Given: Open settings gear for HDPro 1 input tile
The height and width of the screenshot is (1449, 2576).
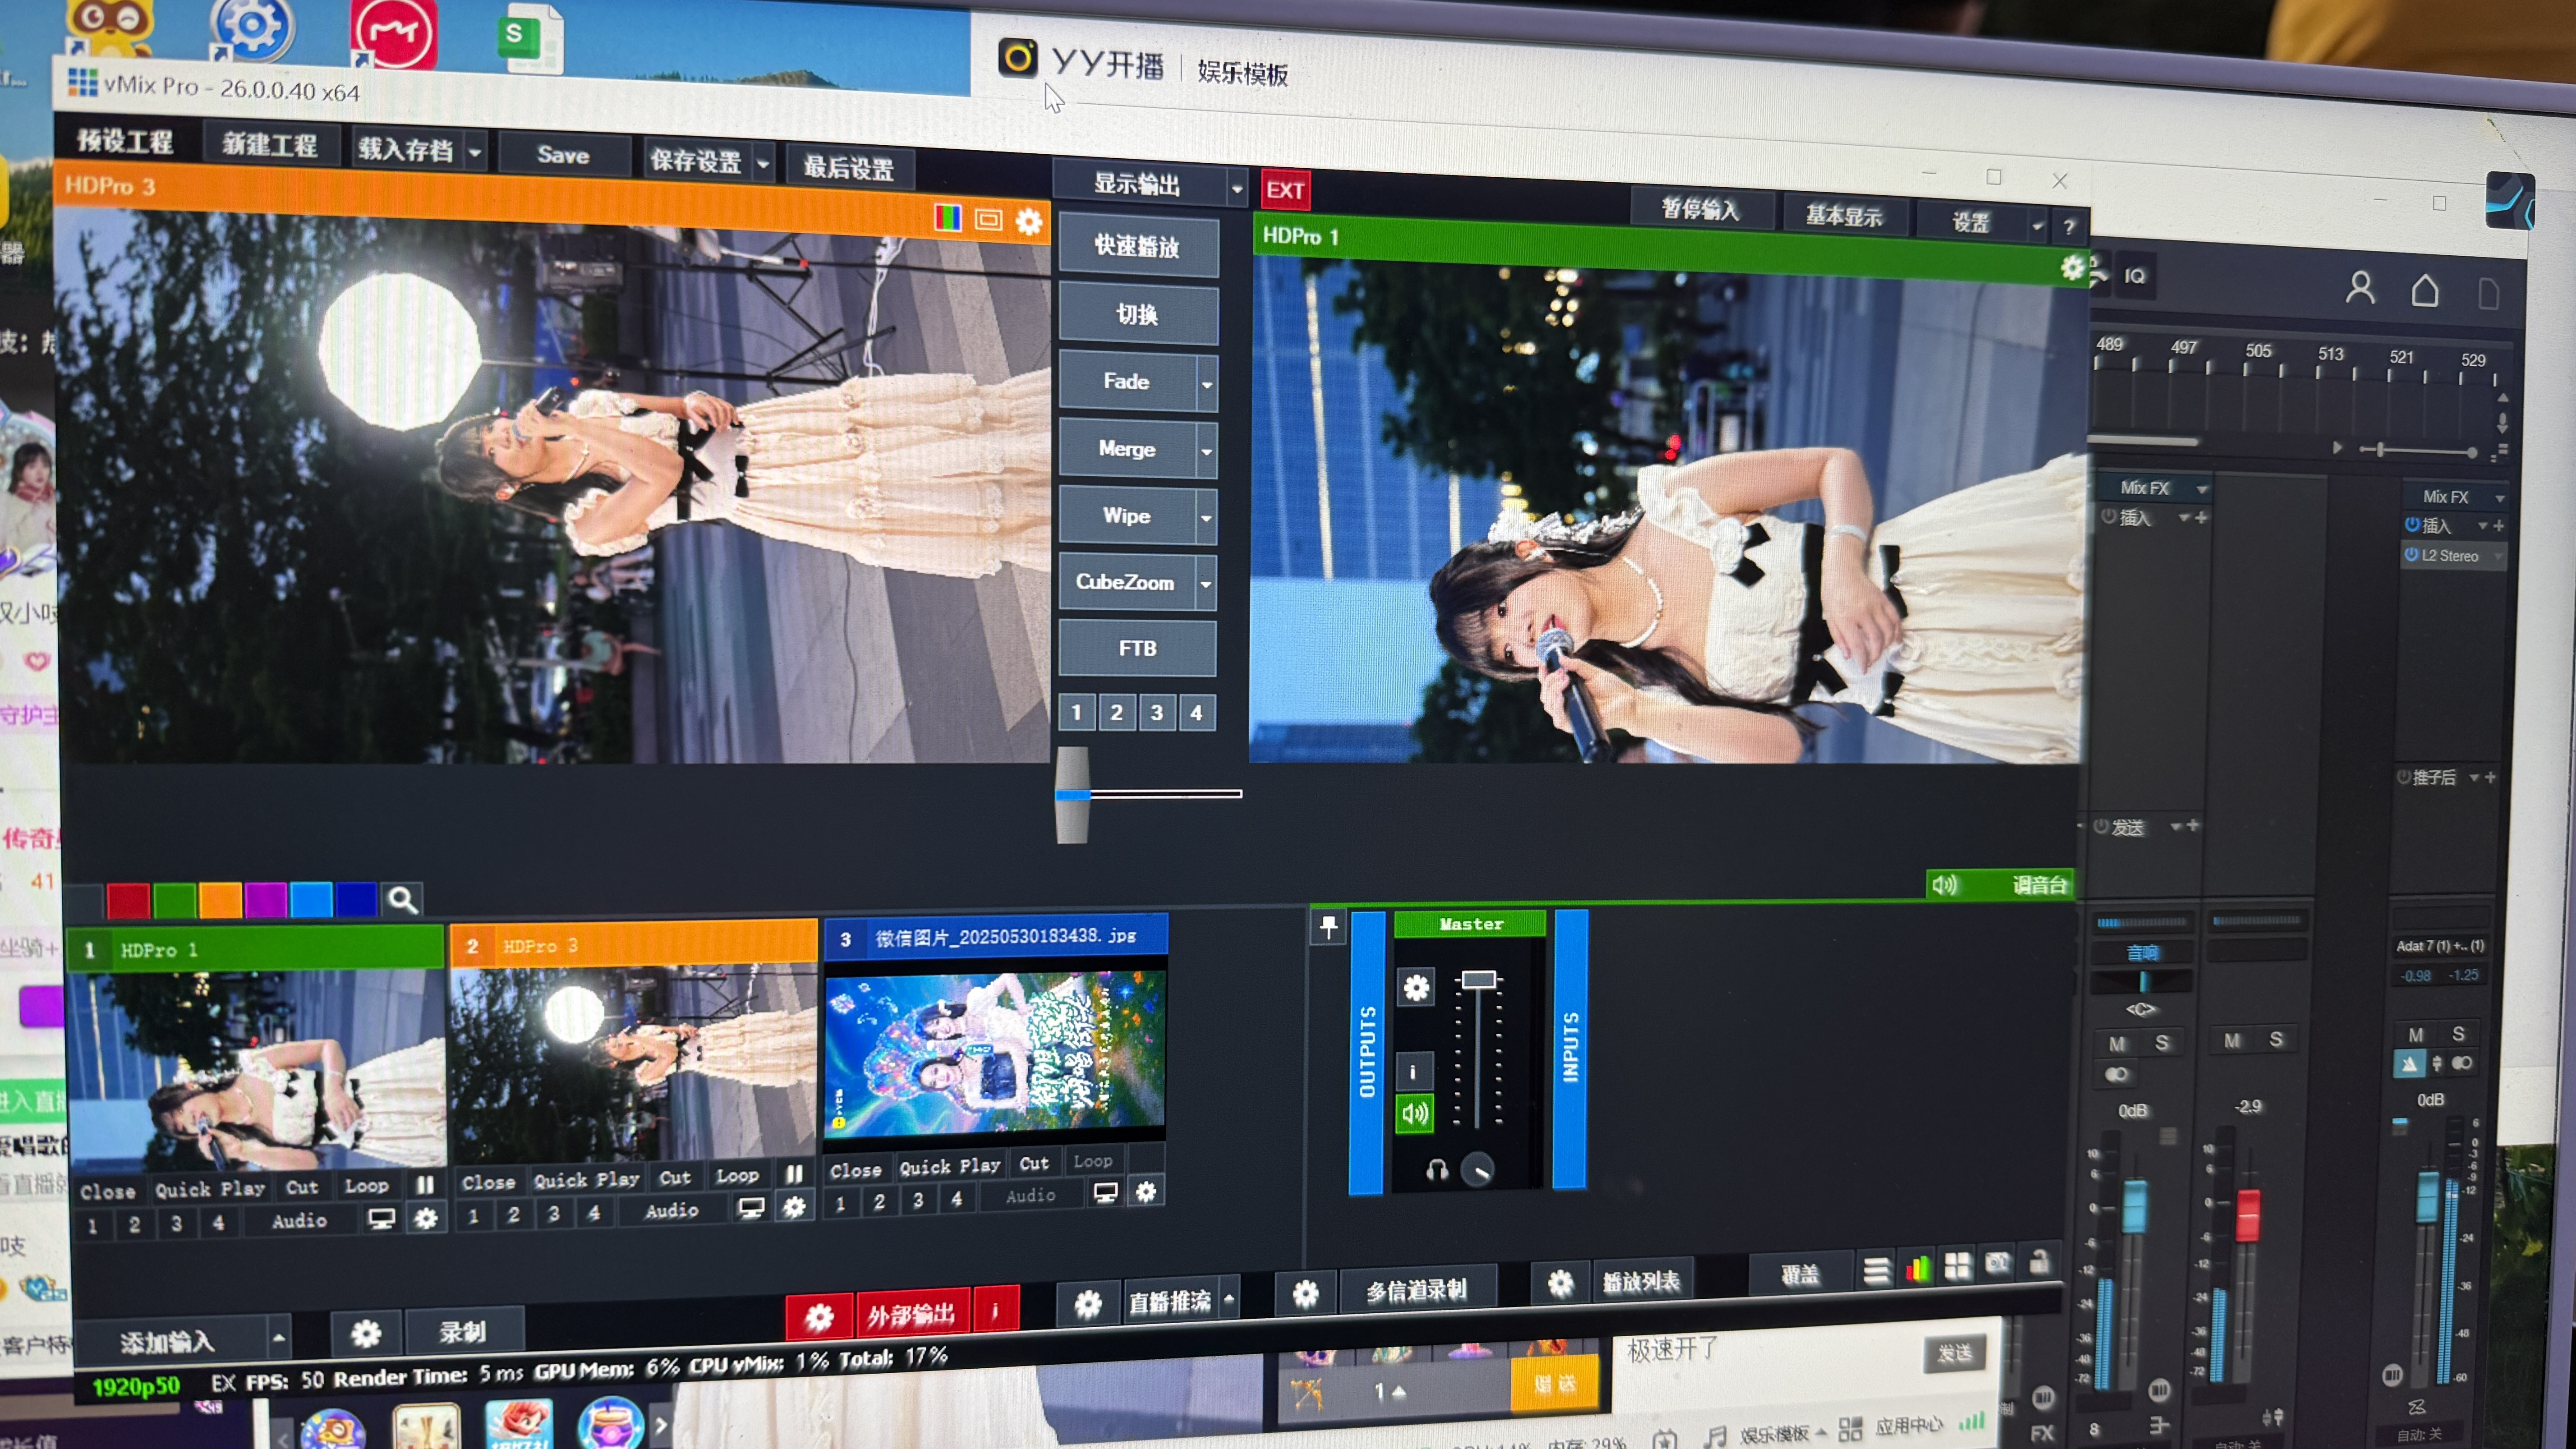Looking at the screenshot, I should coord(426,1218).
